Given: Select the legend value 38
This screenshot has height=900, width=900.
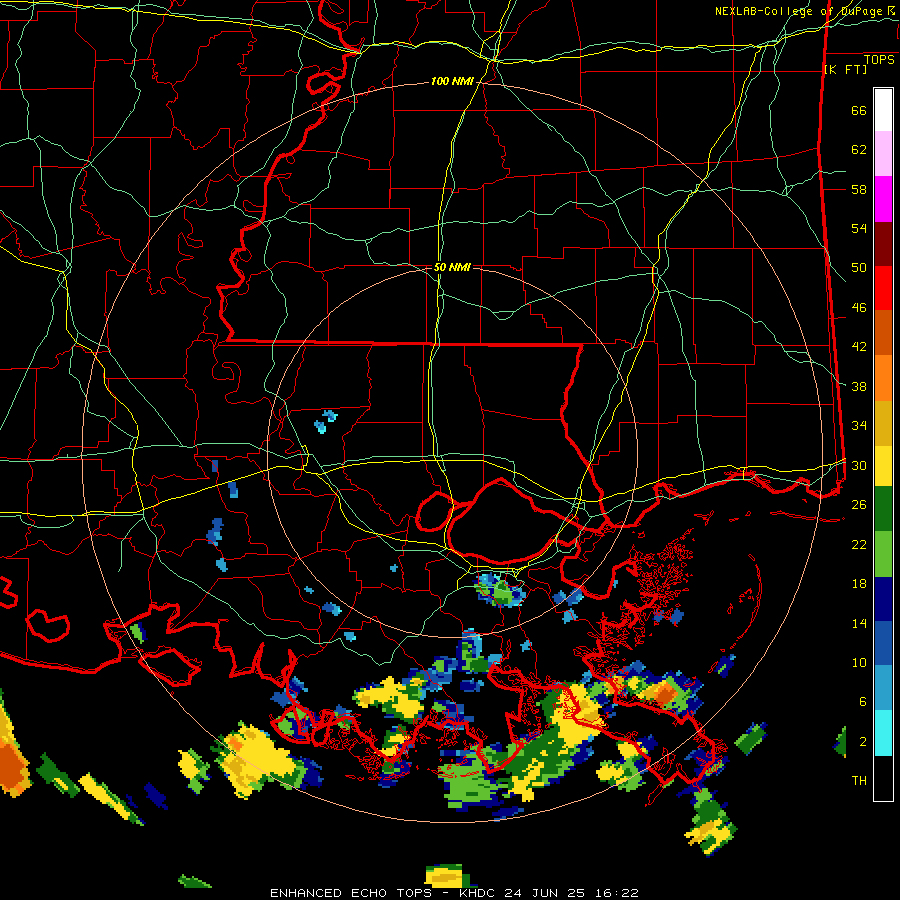Looking at the screenshot, I should [x=859, y=386].
